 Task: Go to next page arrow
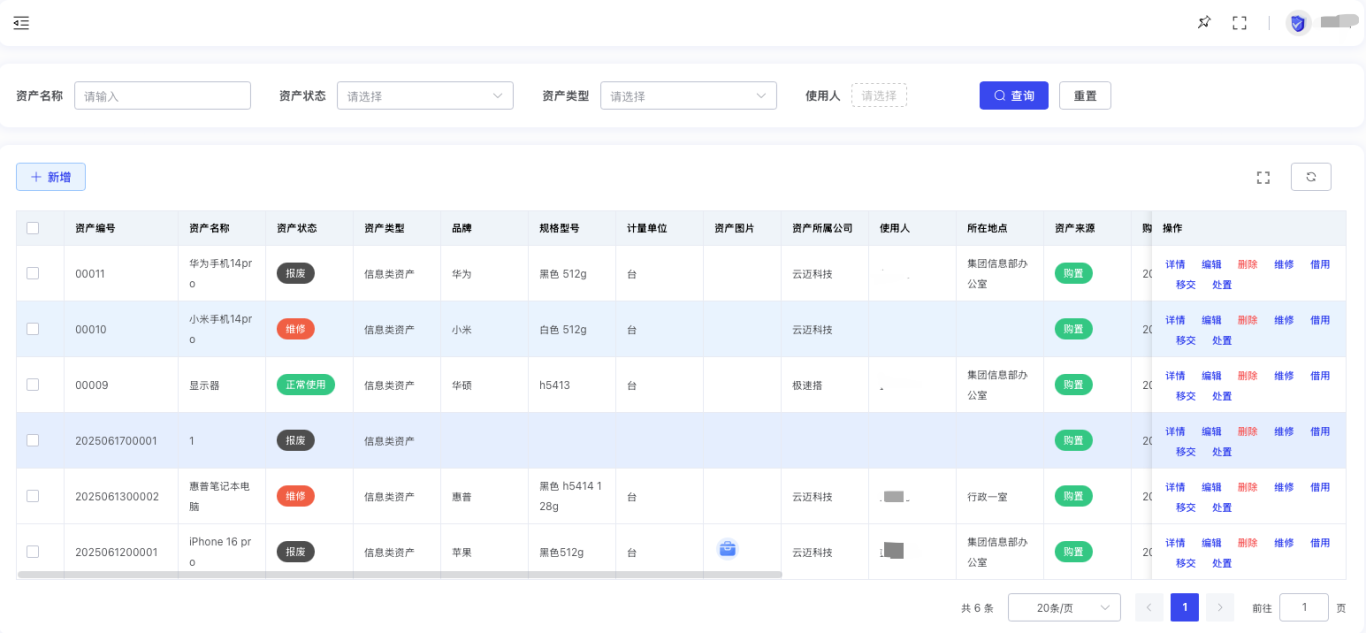click(1220, 607)
